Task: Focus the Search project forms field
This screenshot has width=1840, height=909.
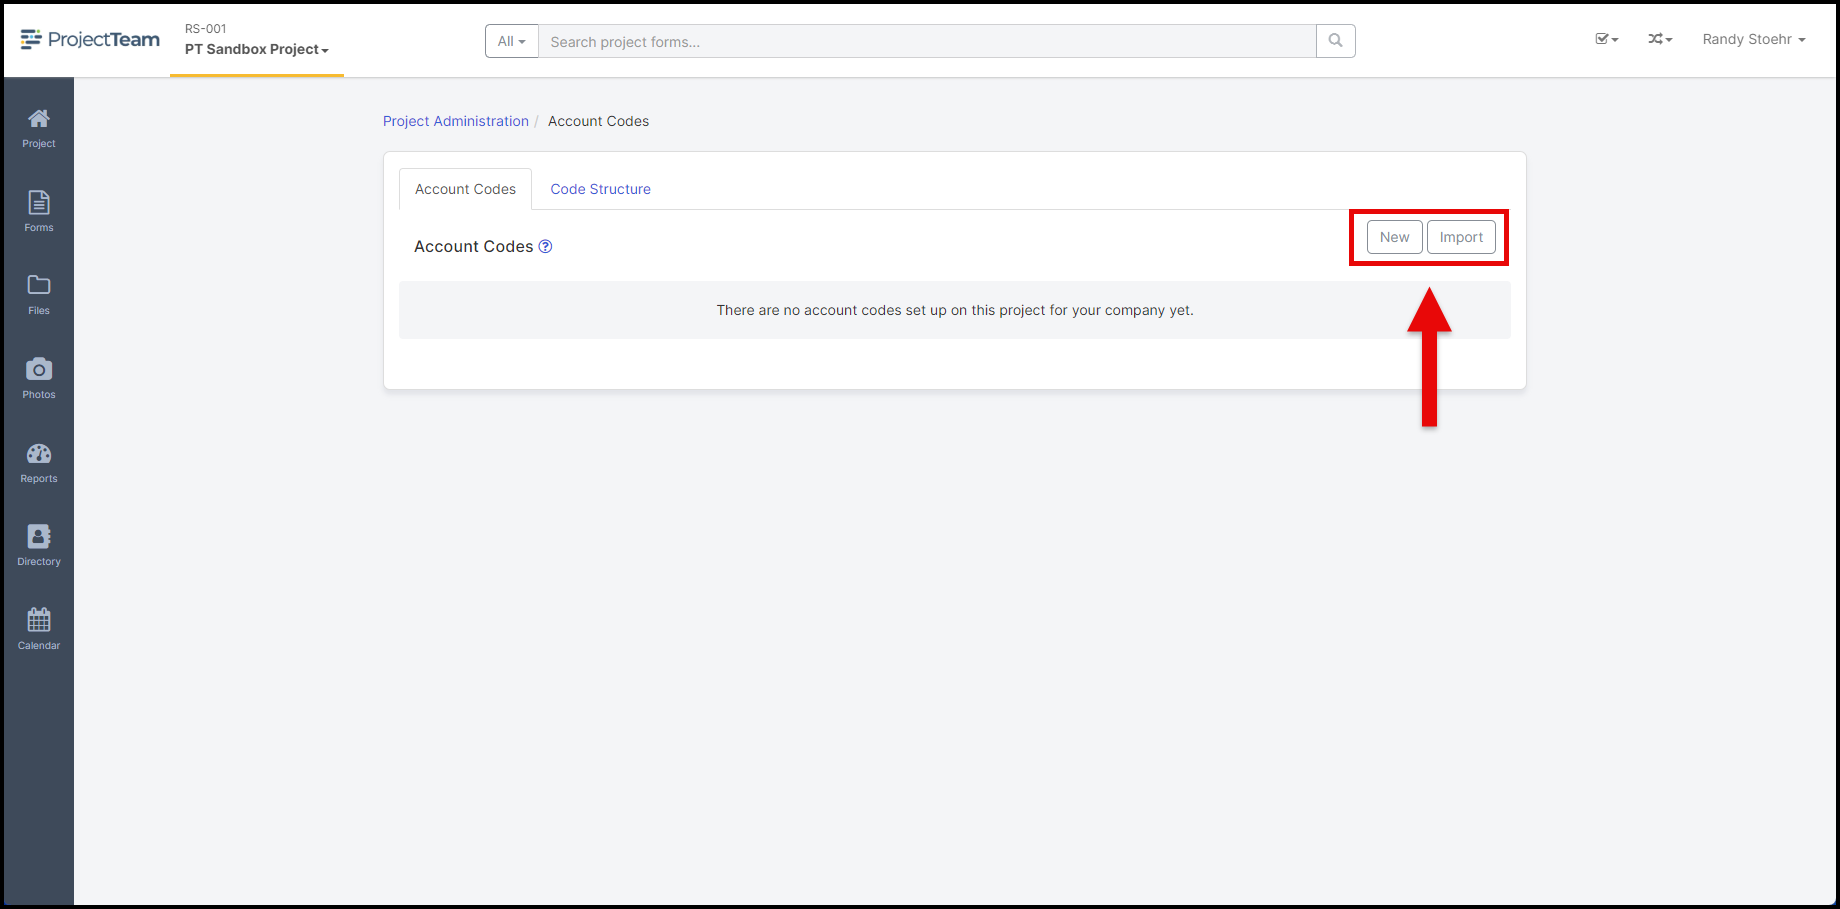Action: pos(927,41)
